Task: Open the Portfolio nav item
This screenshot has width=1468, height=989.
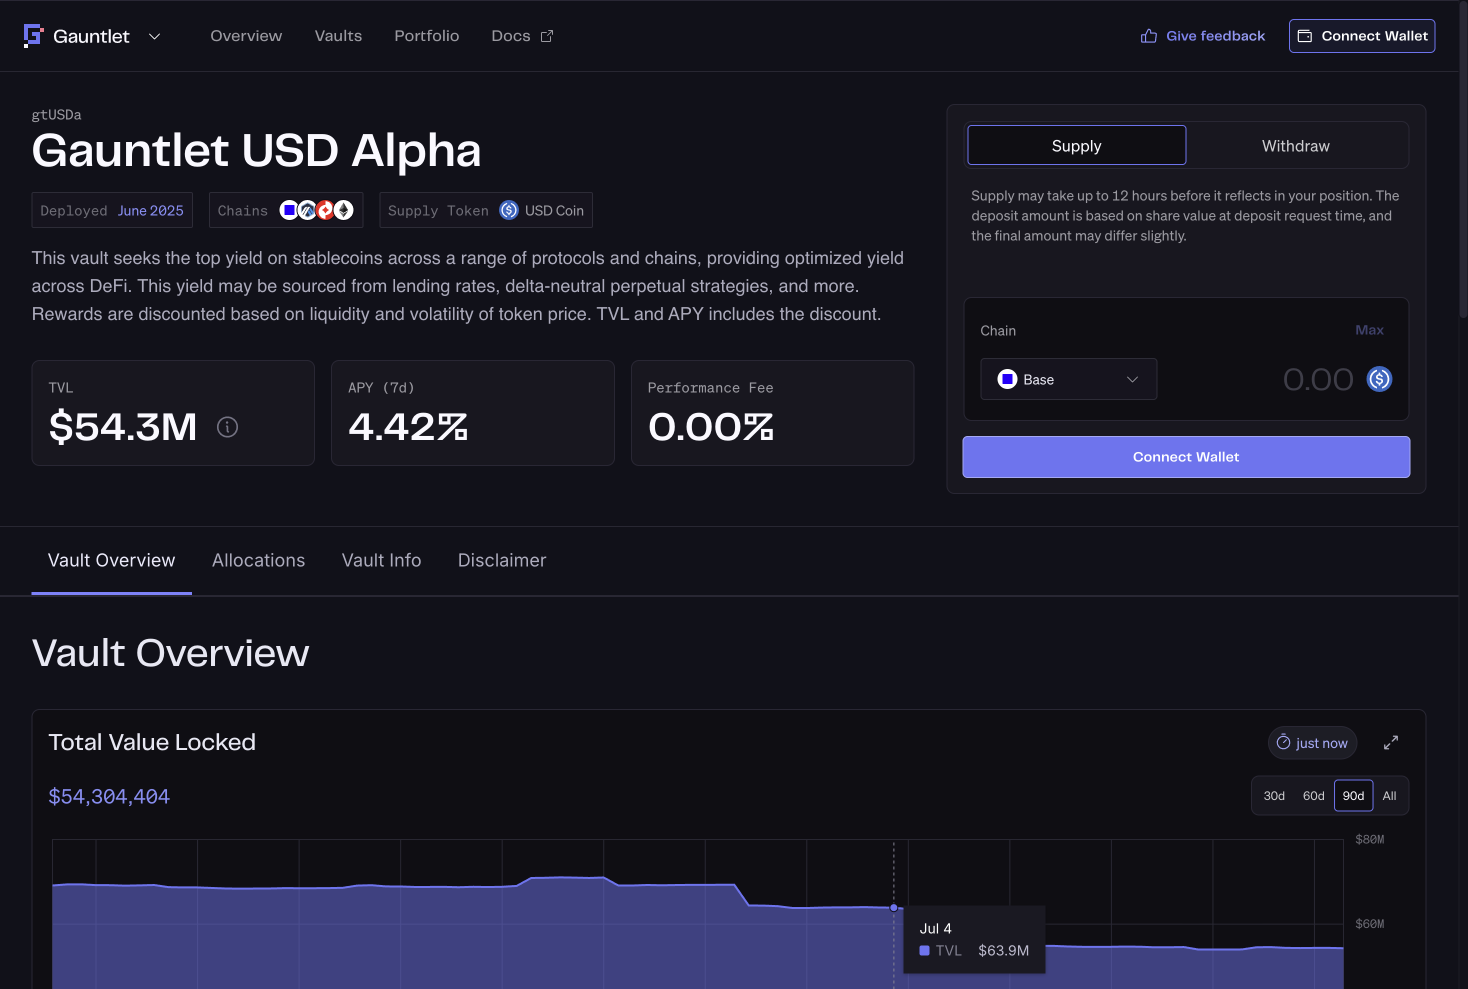Action: (427, 36)
